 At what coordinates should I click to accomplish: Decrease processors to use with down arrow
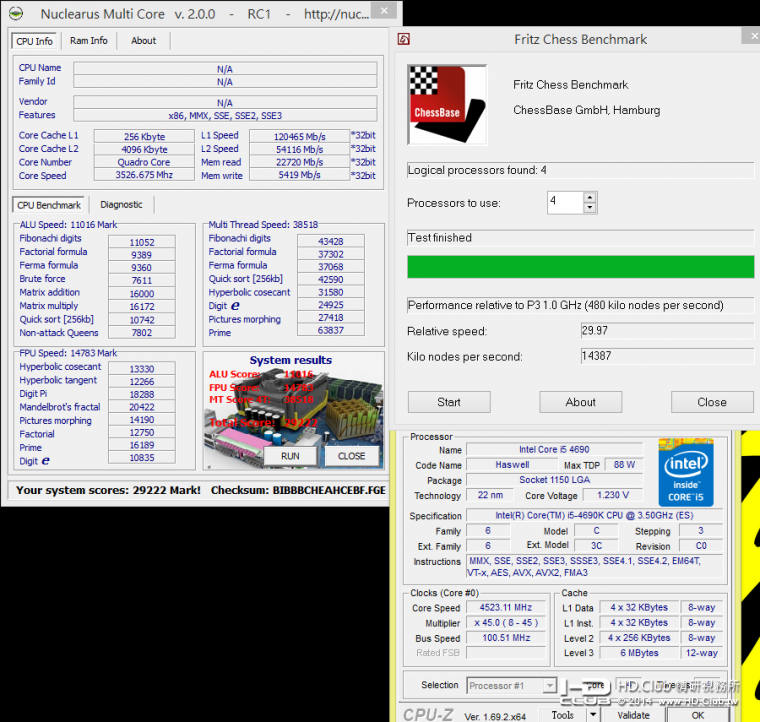590,208
